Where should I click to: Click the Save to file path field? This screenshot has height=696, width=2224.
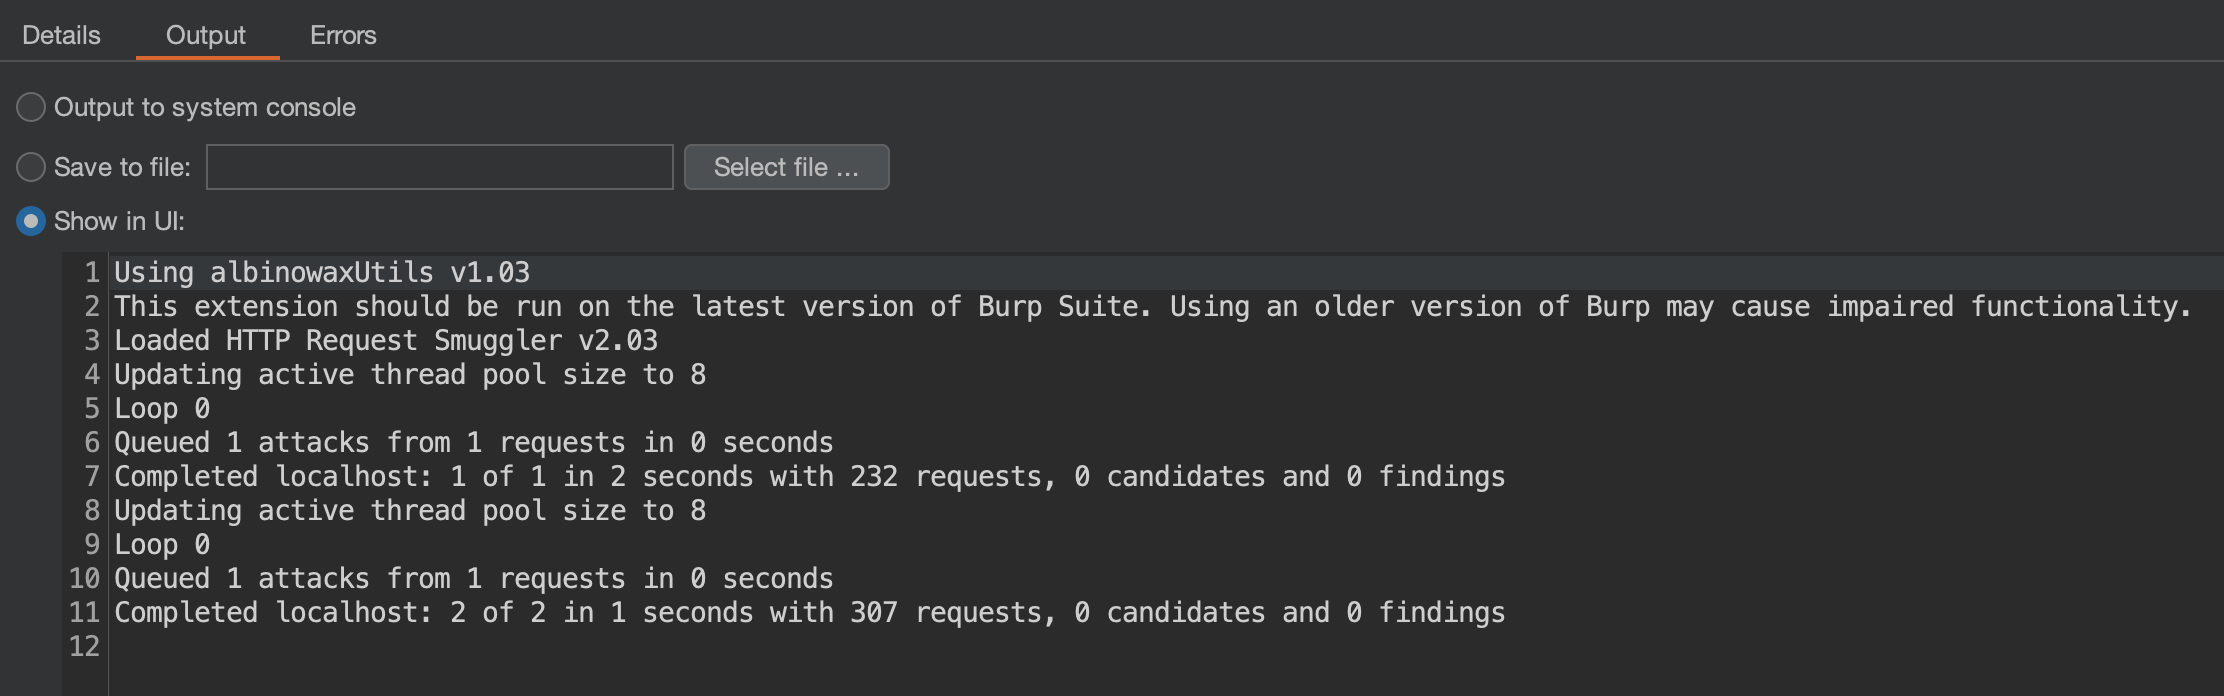point(439,167)
